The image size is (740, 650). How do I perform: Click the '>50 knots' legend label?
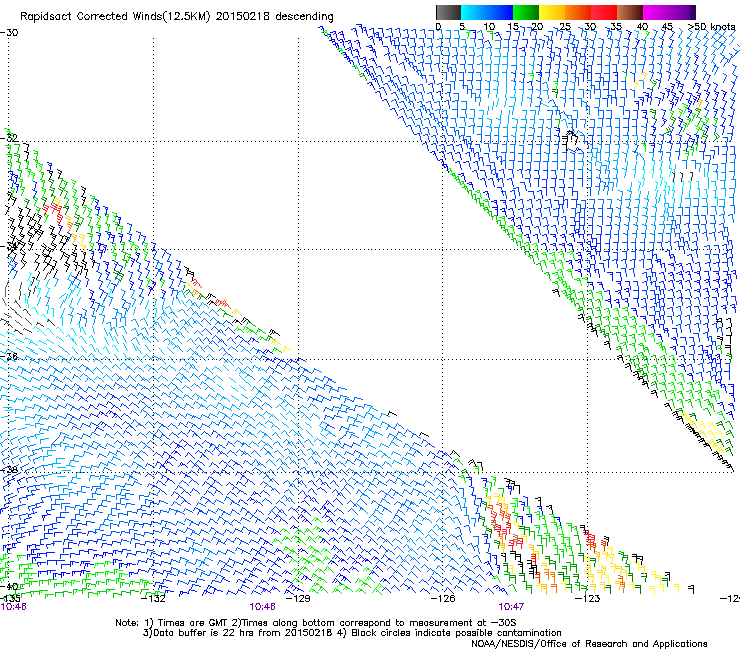click(712, 27)
